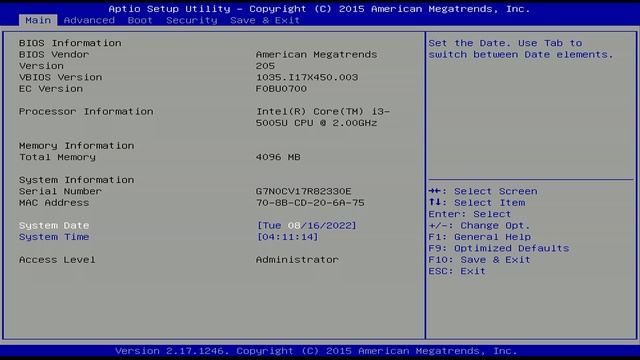This screenshot has height=360, width=640.
Task: Click the BIOS version value 205
Action: click(x=265, y=66)
